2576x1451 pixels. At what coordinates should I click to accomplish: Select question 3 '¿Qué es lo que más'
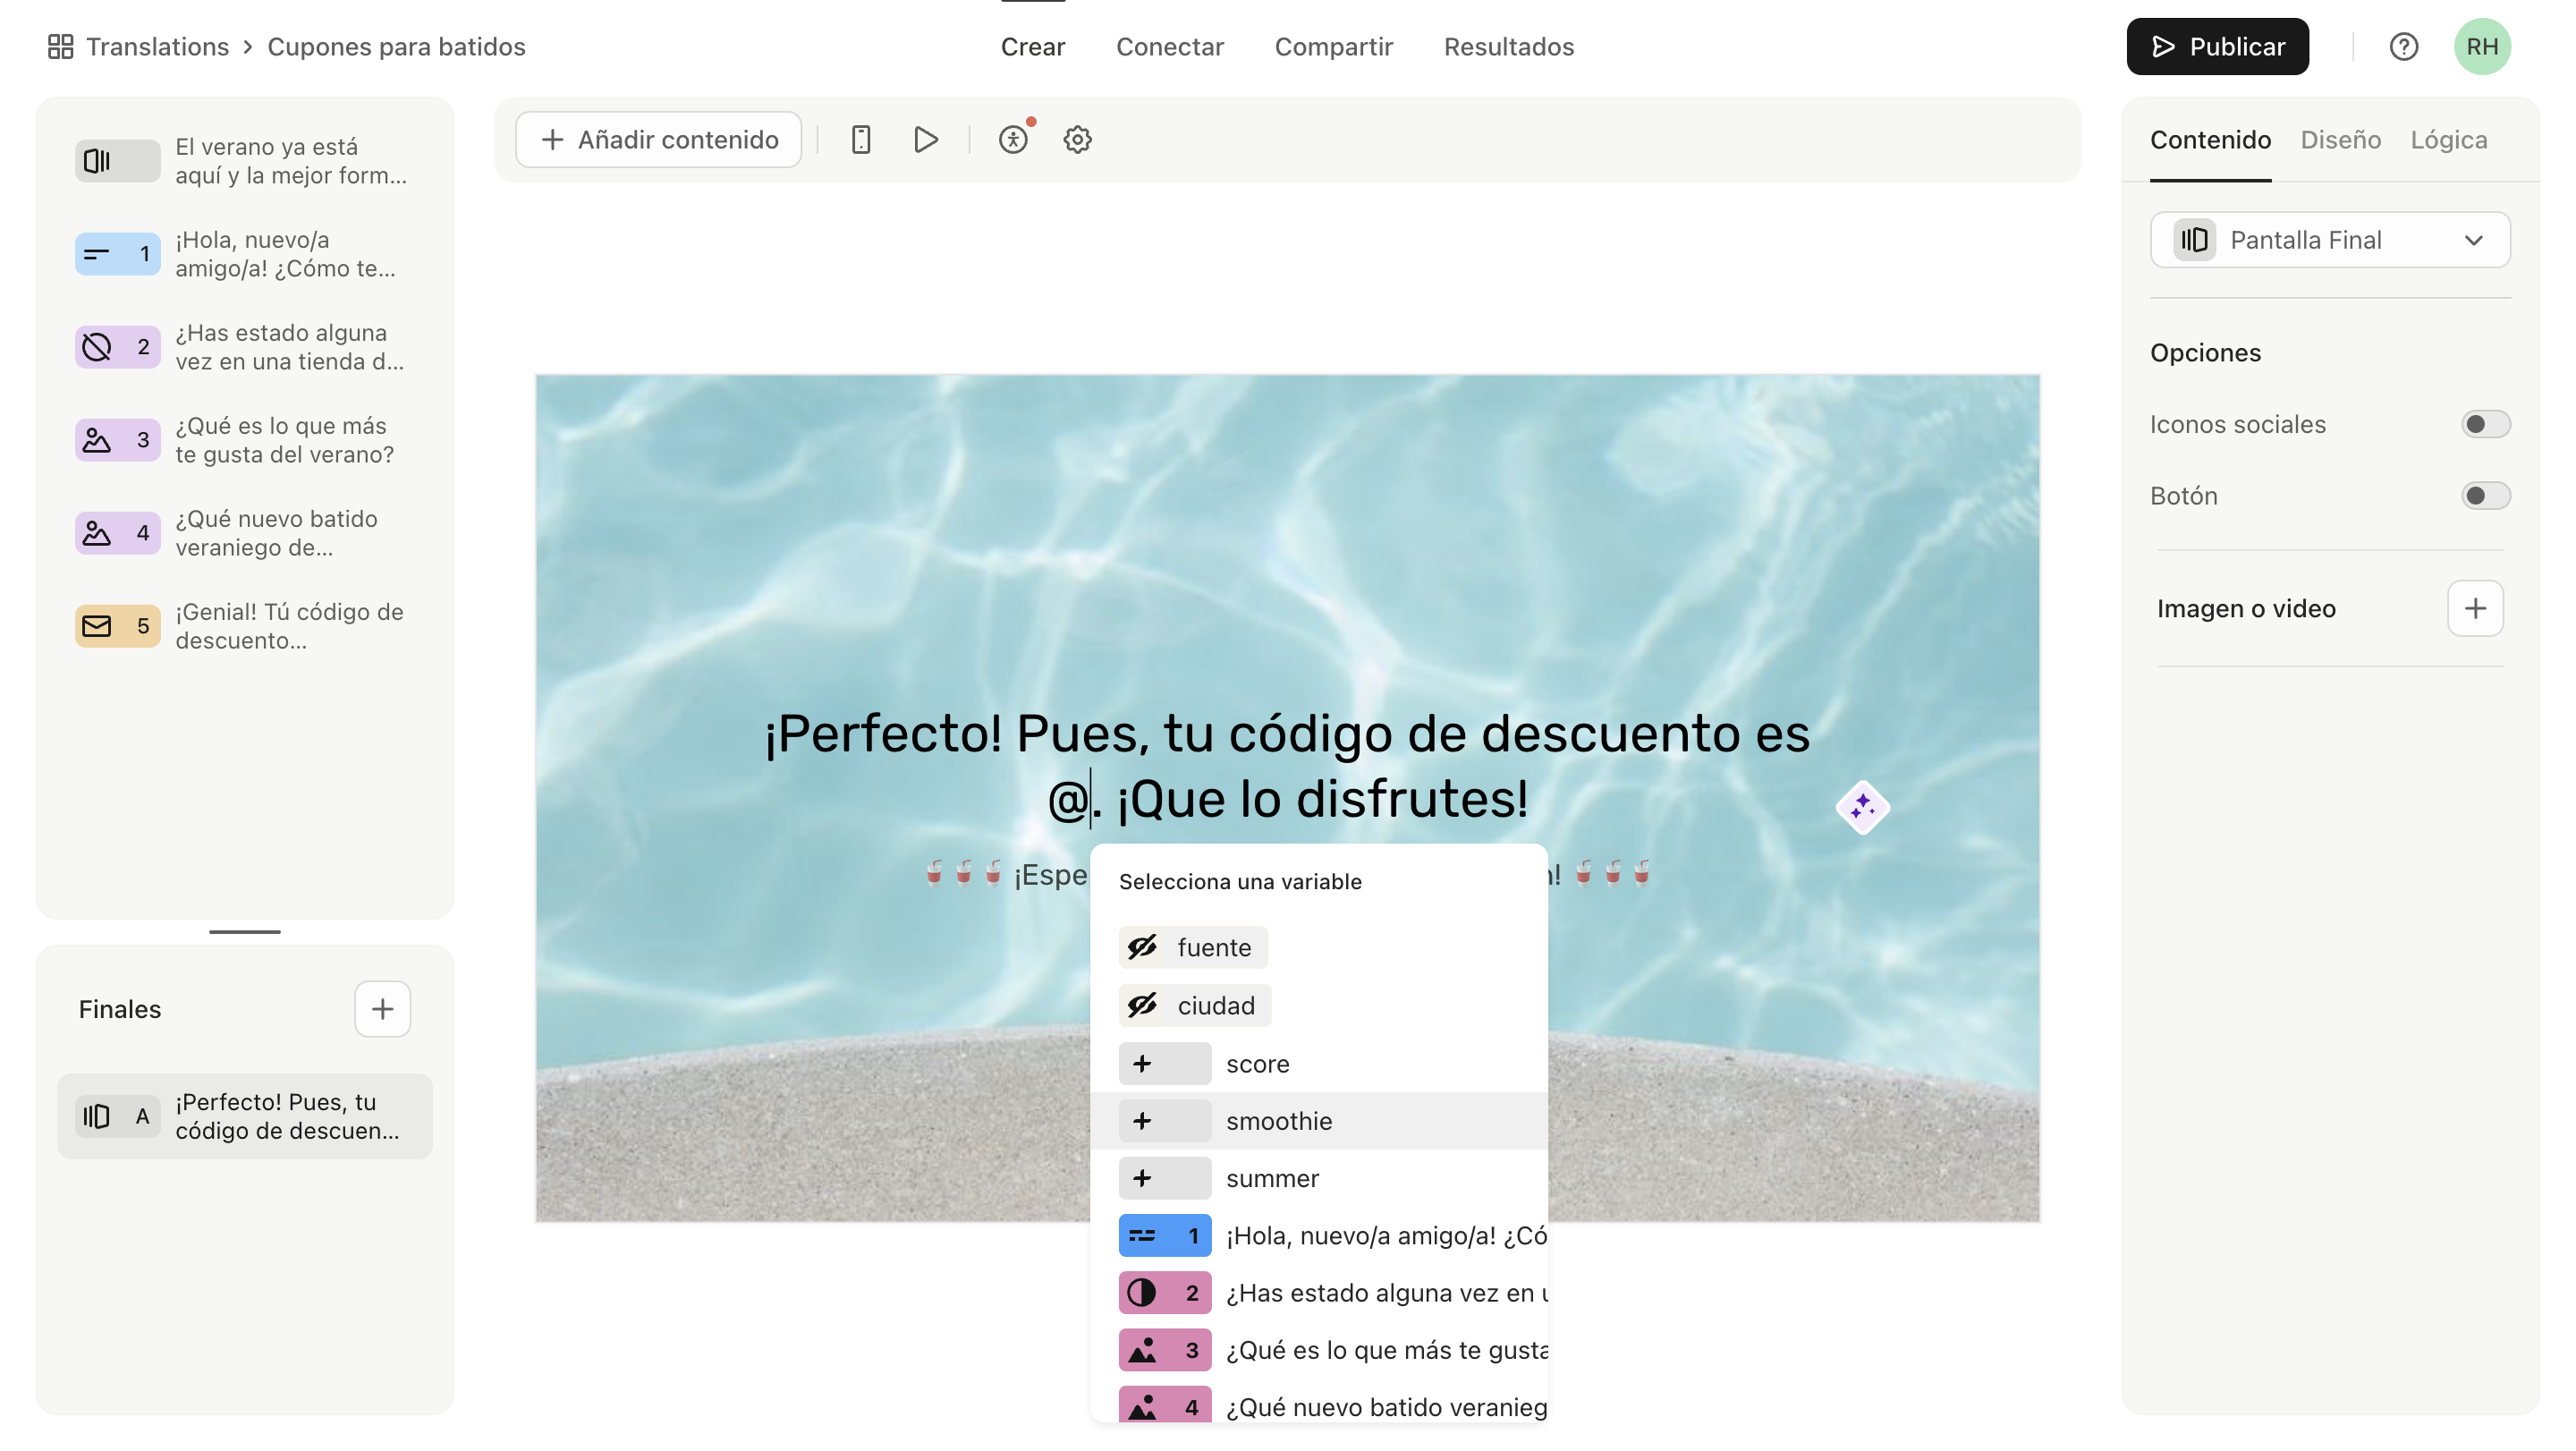(244, 440)
